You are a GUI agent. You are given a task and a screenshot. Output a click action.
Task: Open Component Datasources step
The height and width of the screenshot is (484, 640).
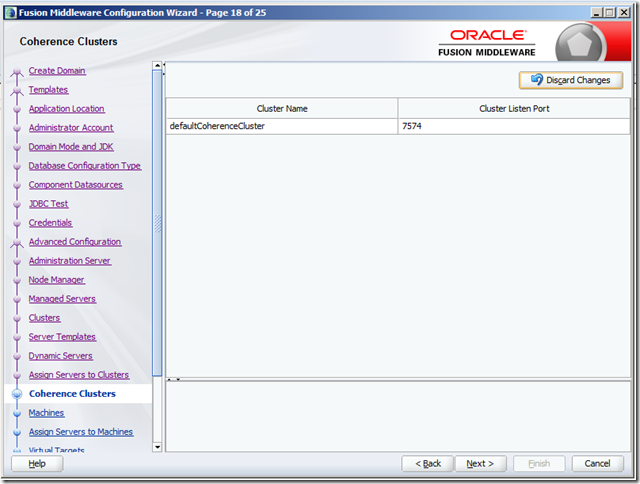click(76, 185)
